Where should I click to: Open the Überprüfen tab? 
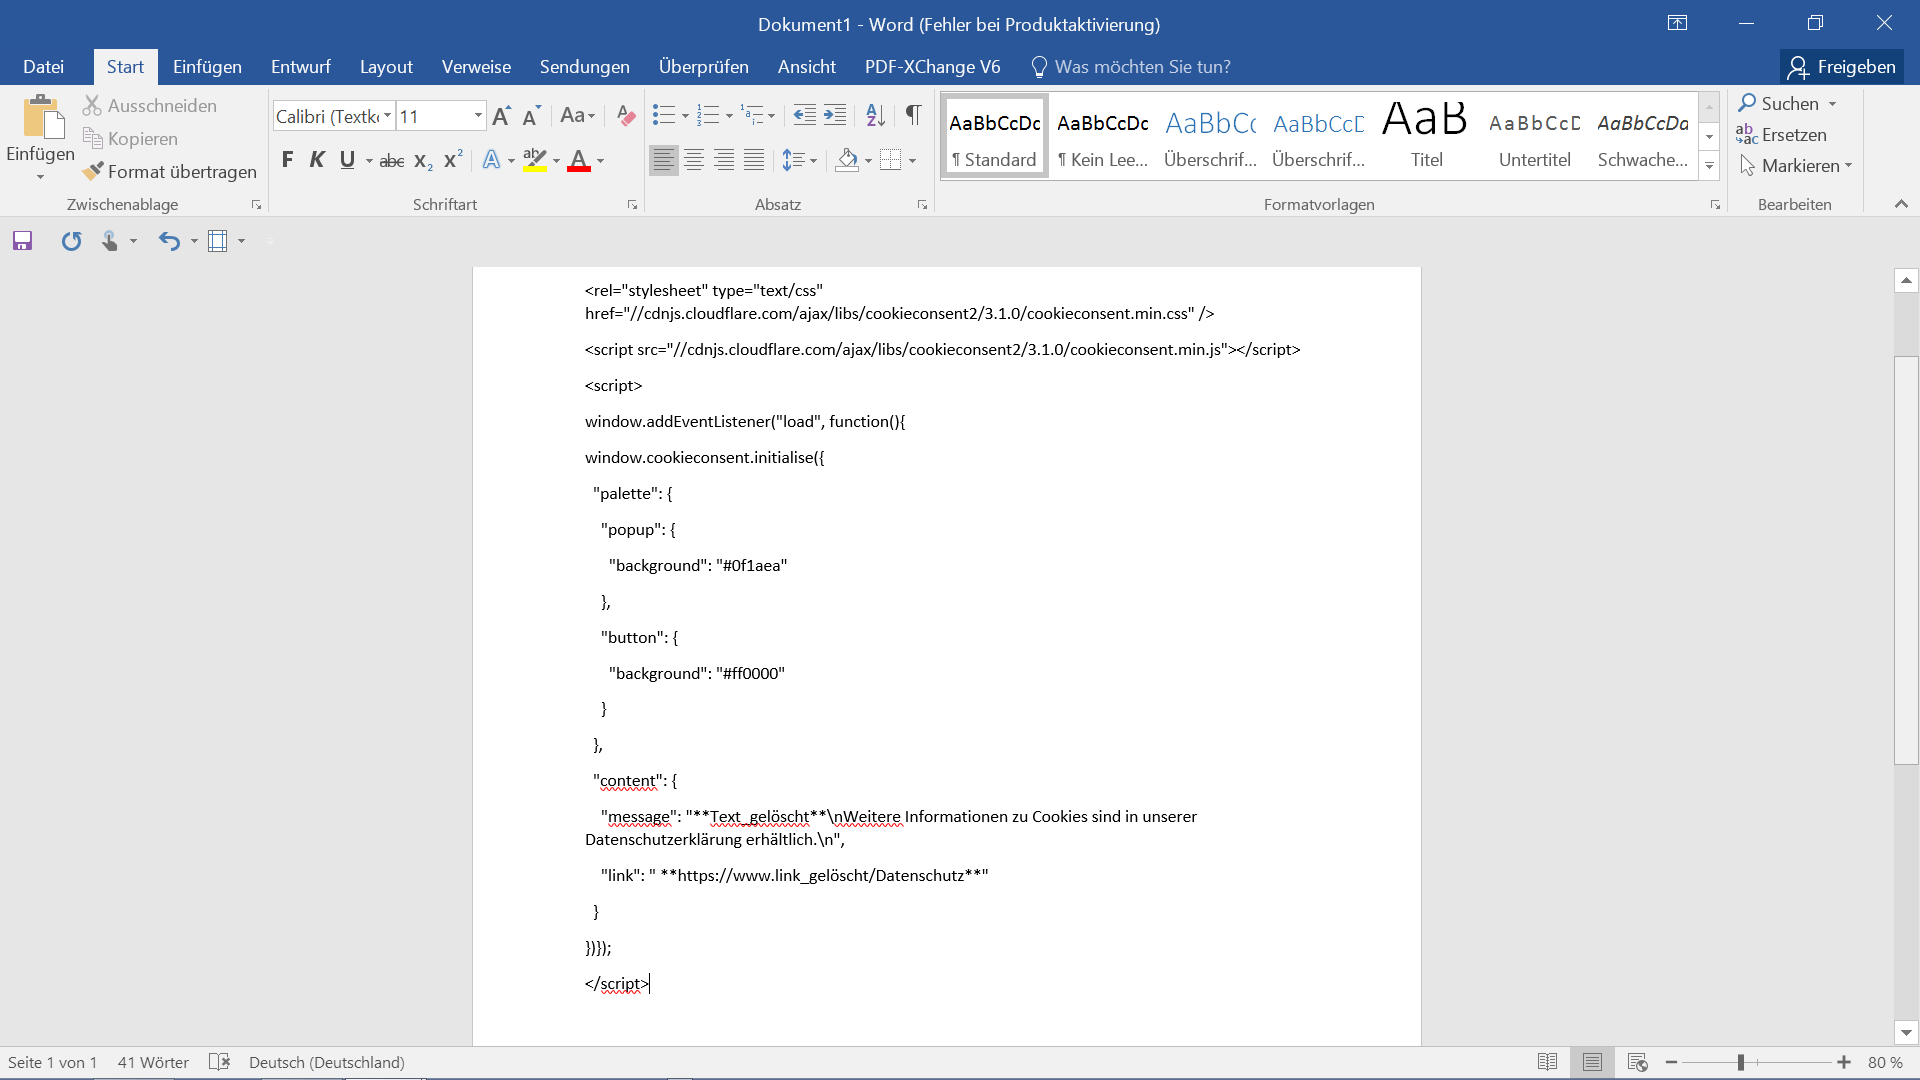click(x=703, y=67)
